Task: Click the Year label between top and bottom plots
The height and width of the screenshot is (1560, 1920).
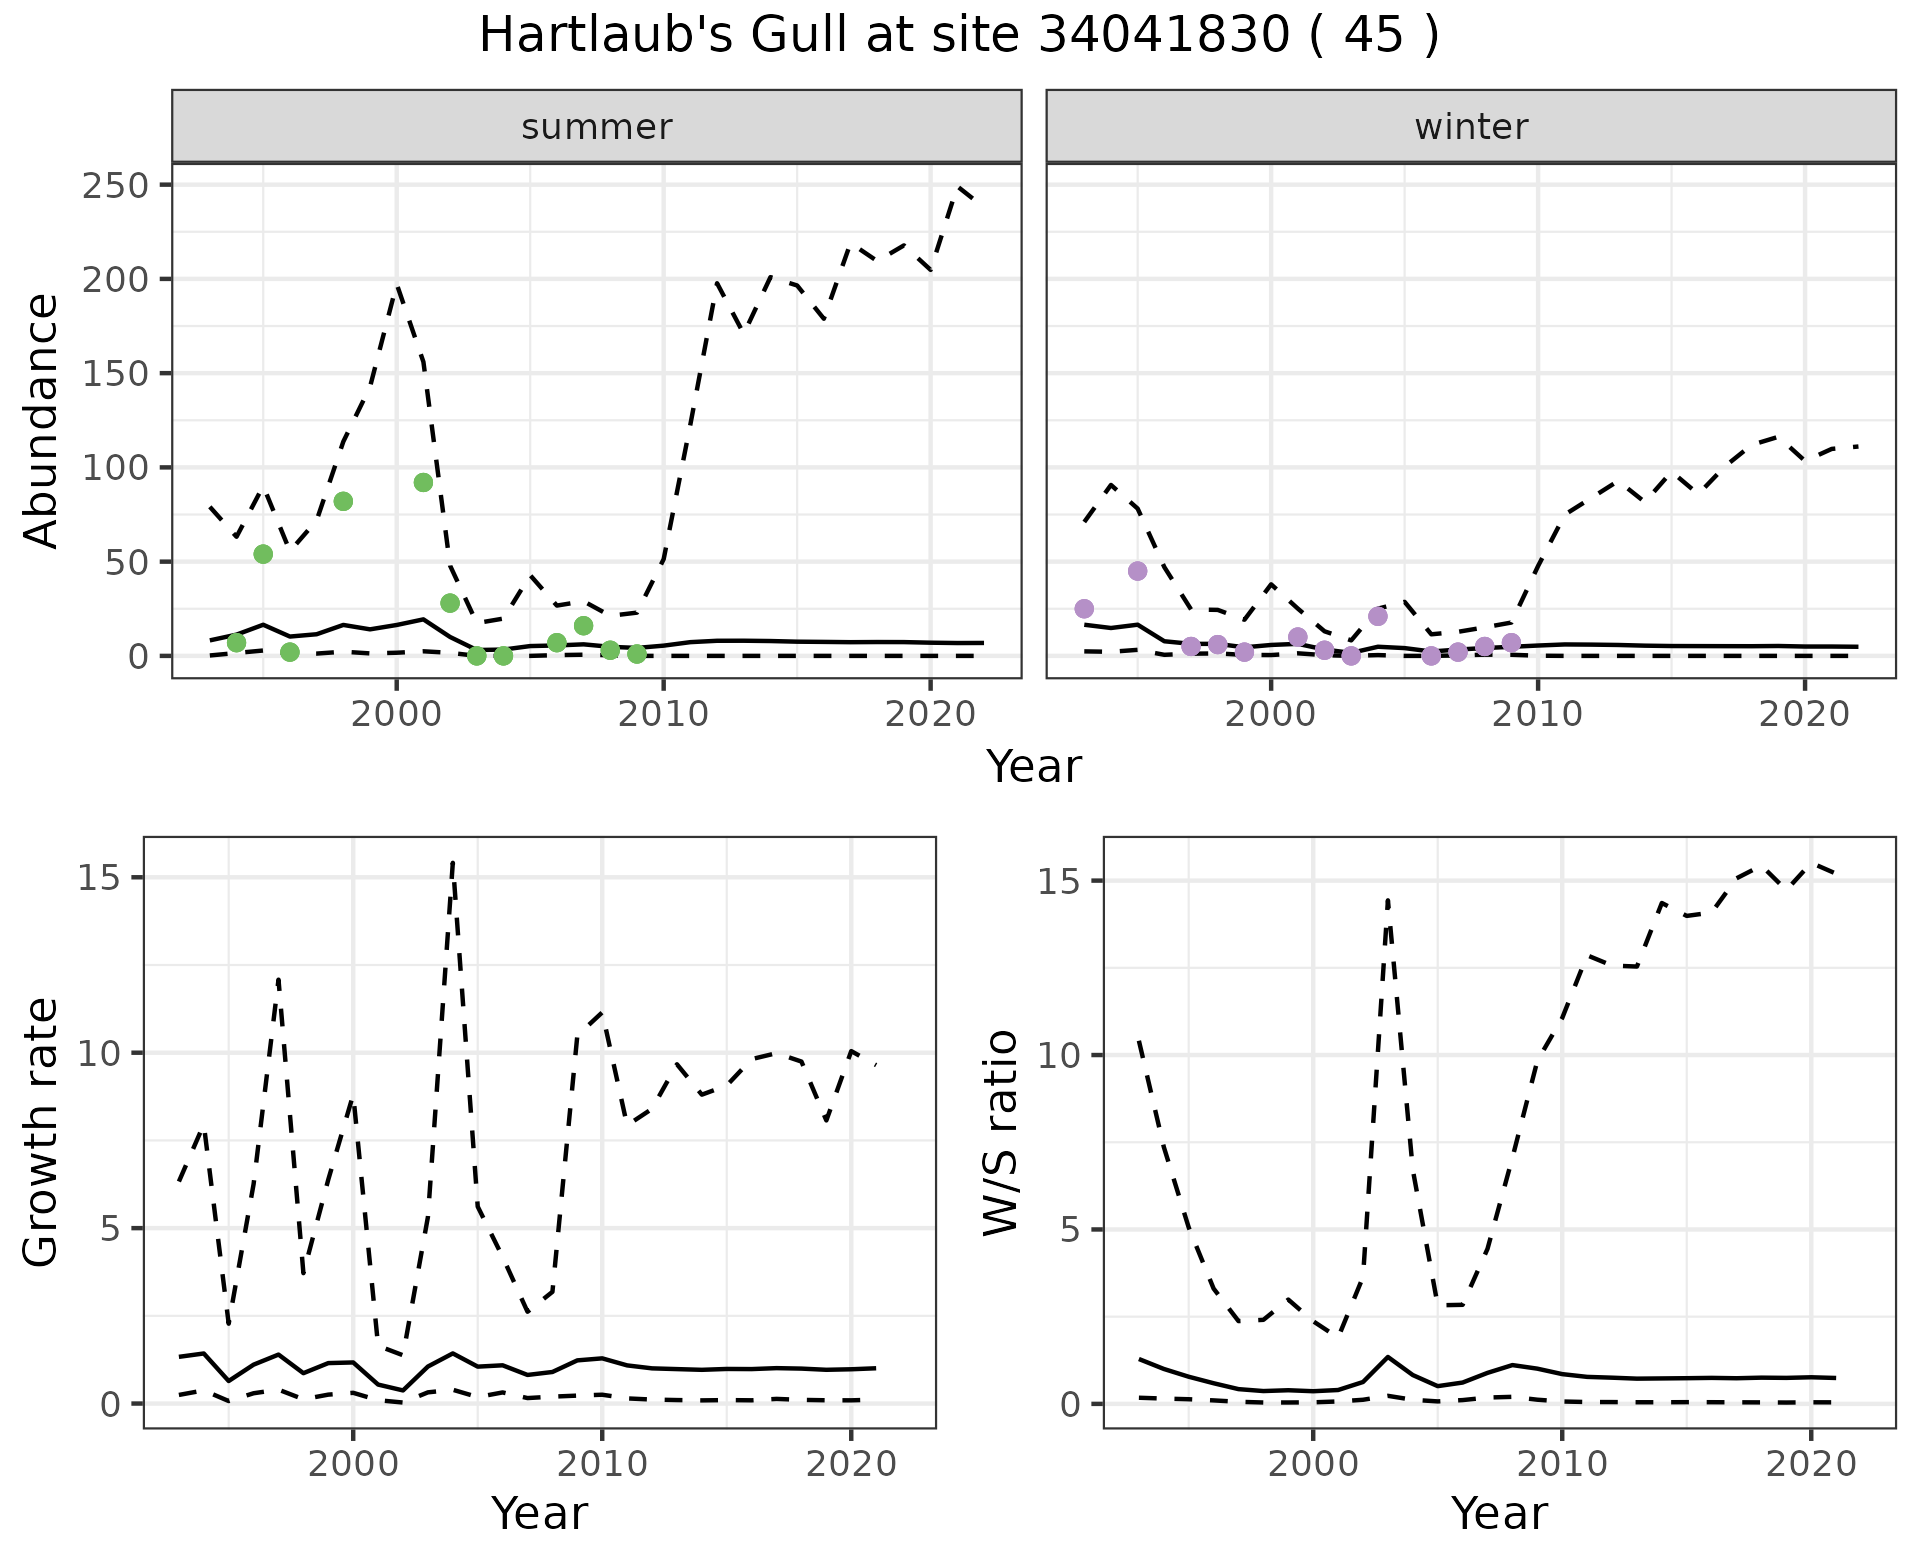Action: [1034, 767]
